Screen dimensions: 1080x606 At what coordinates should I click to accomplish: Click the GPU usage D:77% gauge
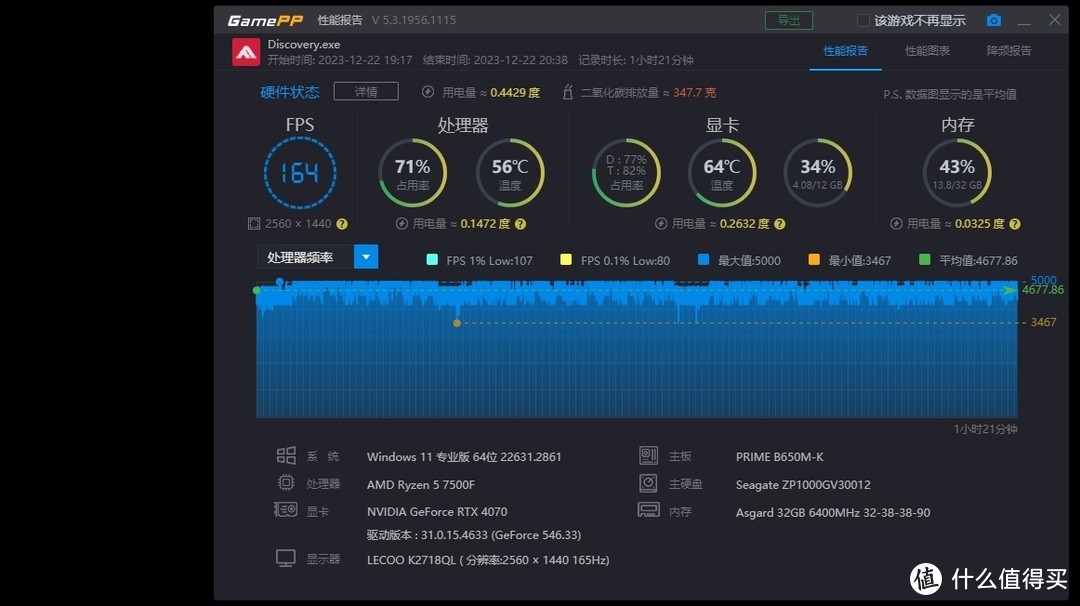626,173
